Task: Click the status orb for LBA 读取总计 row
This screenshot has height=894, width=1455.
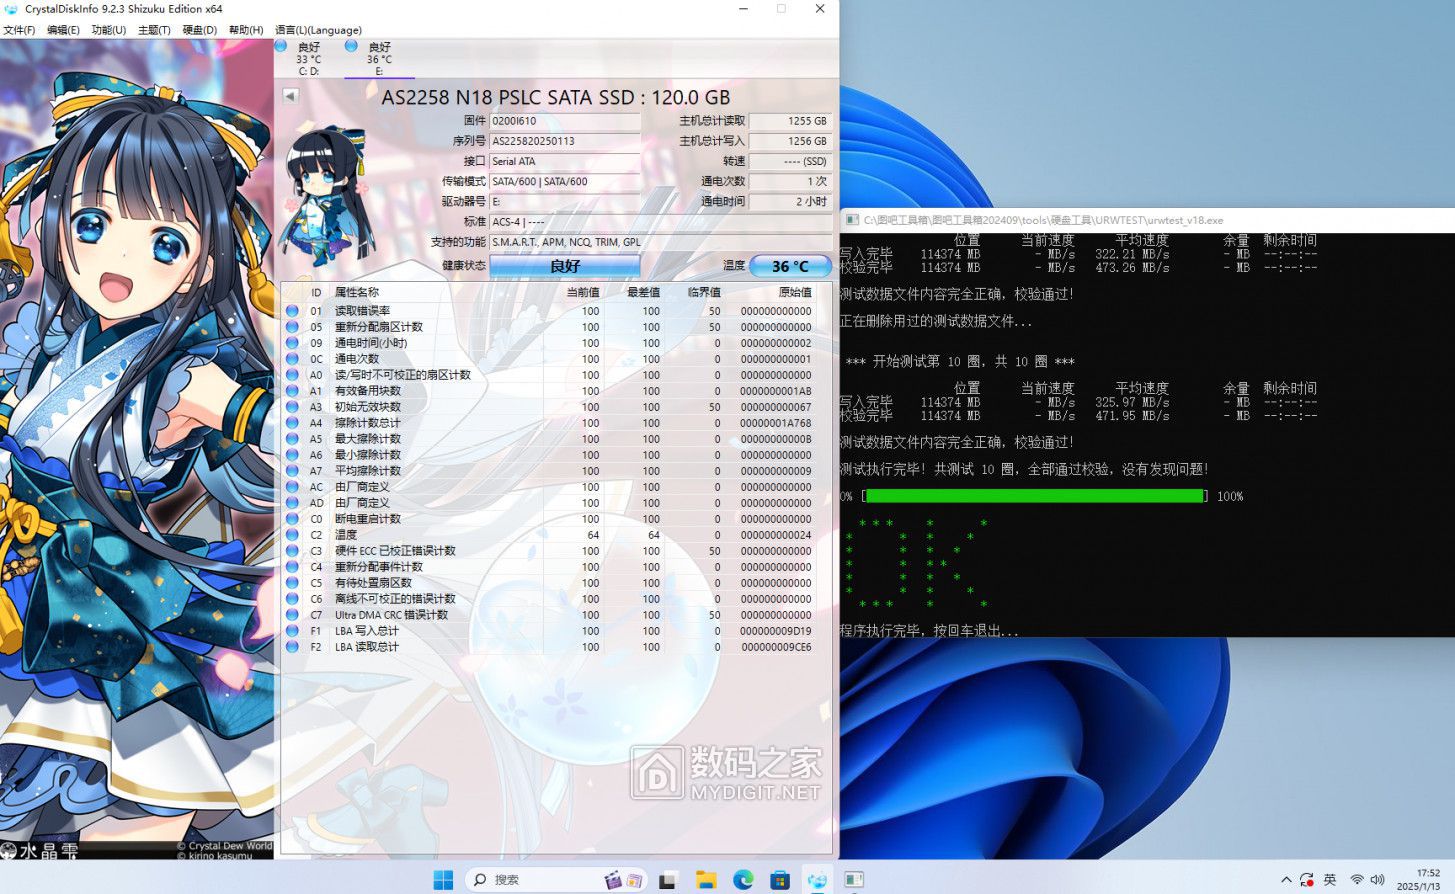Action: click(292, 647)
